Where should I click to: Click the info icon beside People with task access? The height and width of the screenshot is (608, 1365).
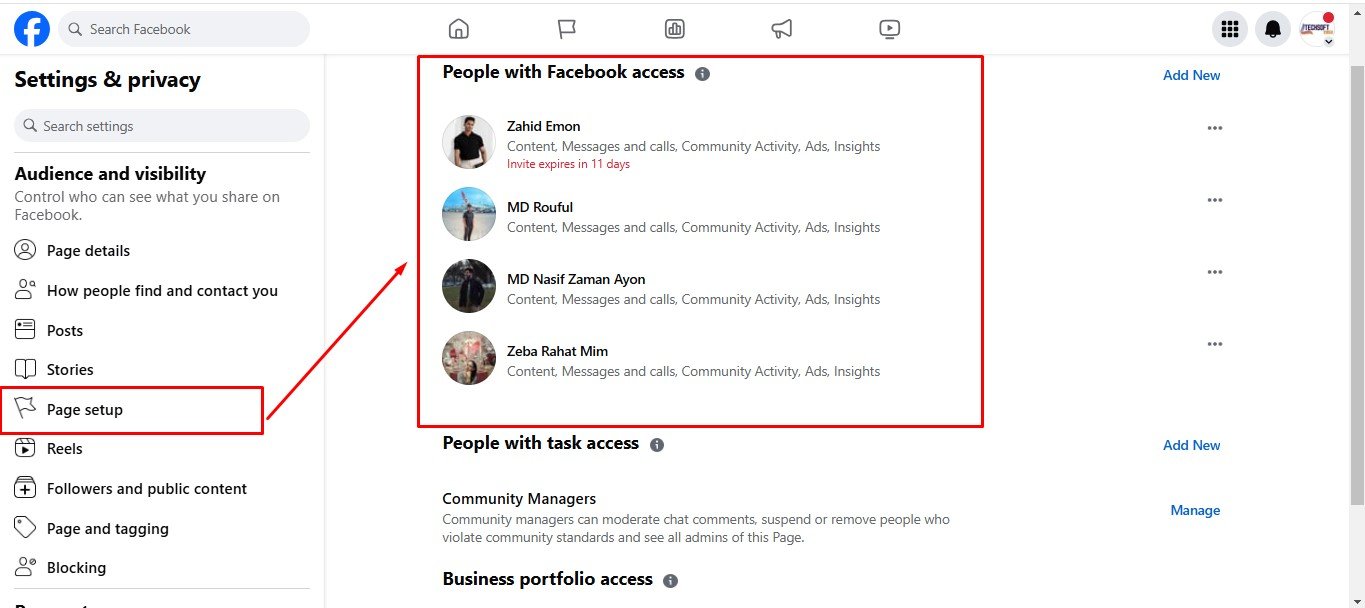click(x=657, y=445)
